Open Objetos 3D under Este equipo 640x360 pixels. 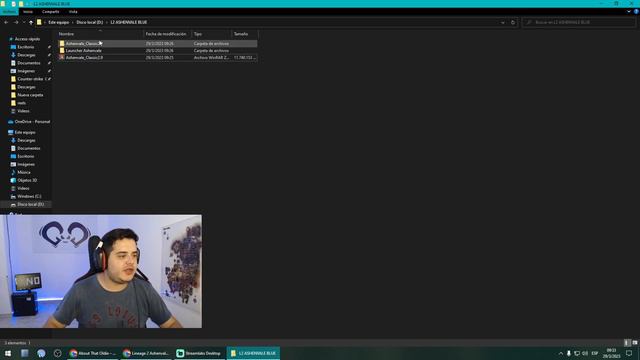coord(27,180)
